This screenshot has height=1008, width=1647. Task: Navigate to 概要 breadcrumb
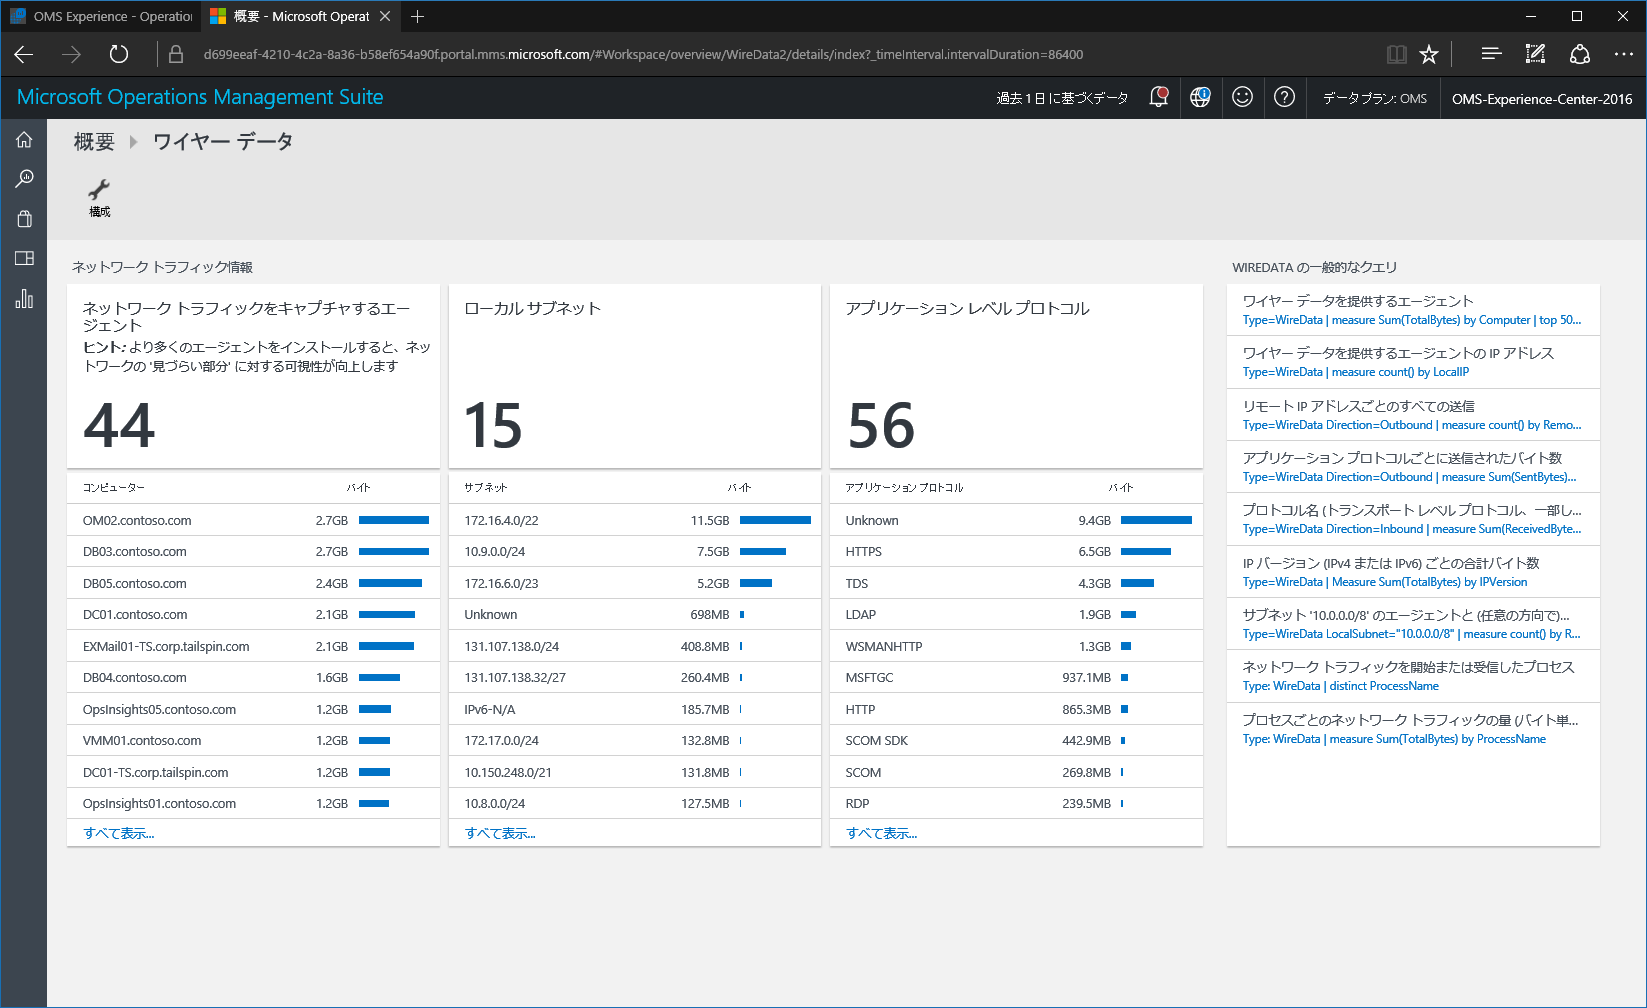[x=94, y=141]
